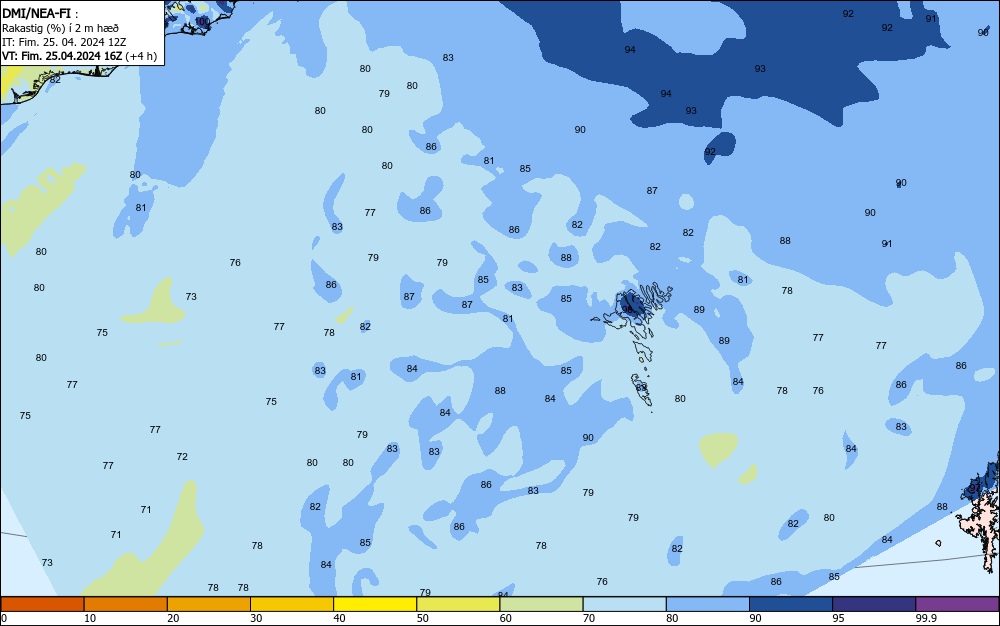1000x626 pixels.
Task: Click the pale blue 70–80 legend swatch
Action: pyautogui.click(x=624, y=604)
